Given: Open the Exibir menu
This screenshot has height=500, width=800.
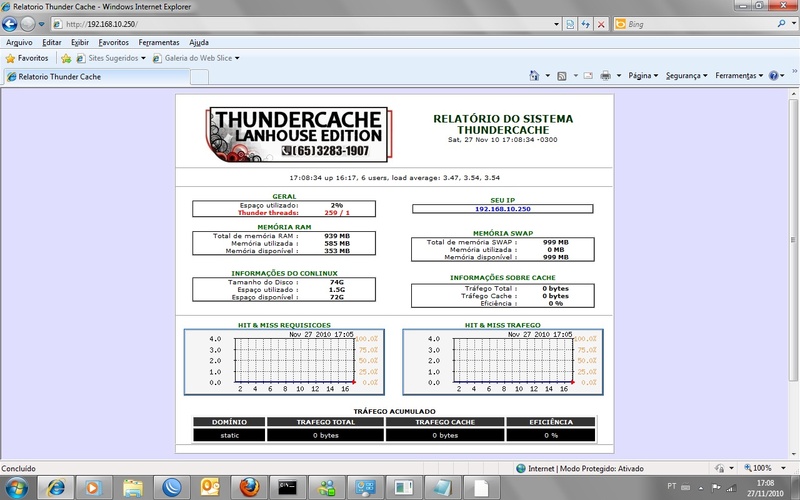Looking at the screenshot, I should [x=80, y=42].
